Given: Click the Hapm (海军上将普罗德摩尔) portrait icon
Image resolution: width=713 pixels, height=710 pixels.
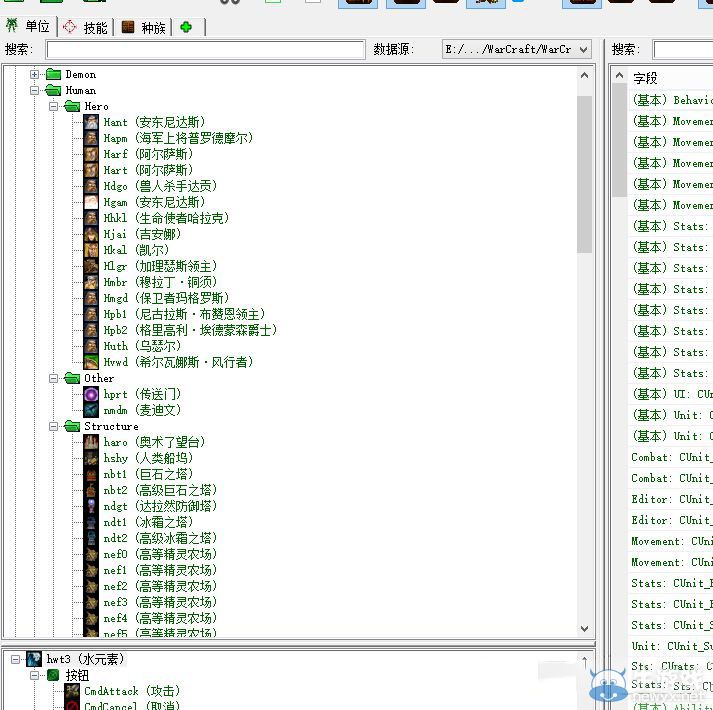Looking at the screenshot, I should [x=91, y=138].
